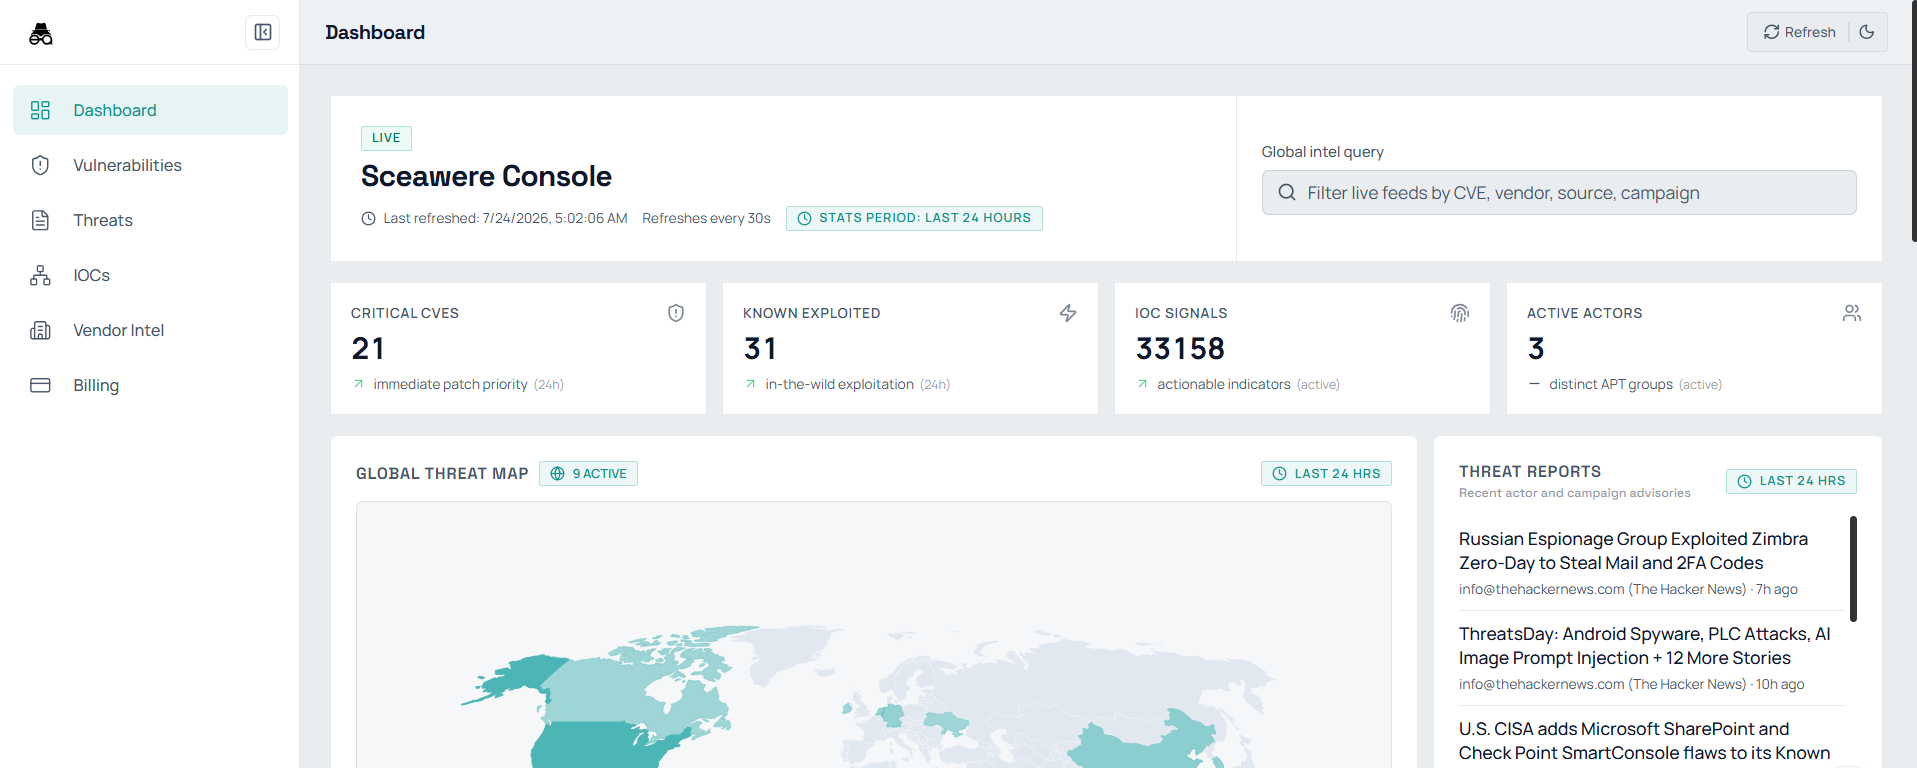Click the magnifier icon in the query field
The width and height of the screenshot is (1917, 768).
point(1287,192)
